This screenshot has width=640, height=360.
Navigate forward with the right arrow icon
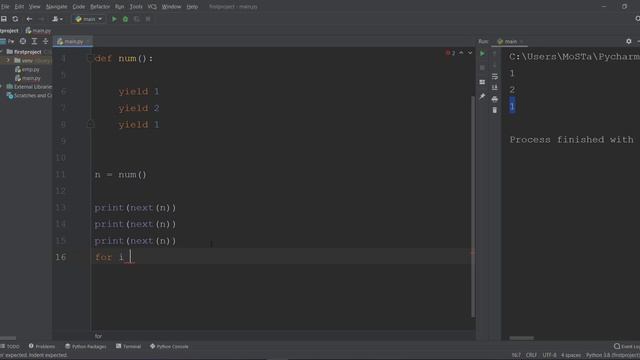[x=41, y=19]
